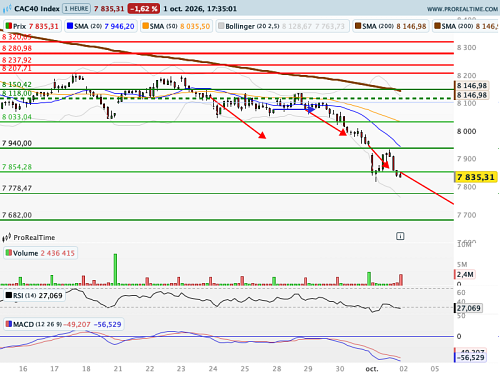Click the support level label 7 940,00
Image resolution: width=500 pixels, height=375 pixels.
point(17,143)
